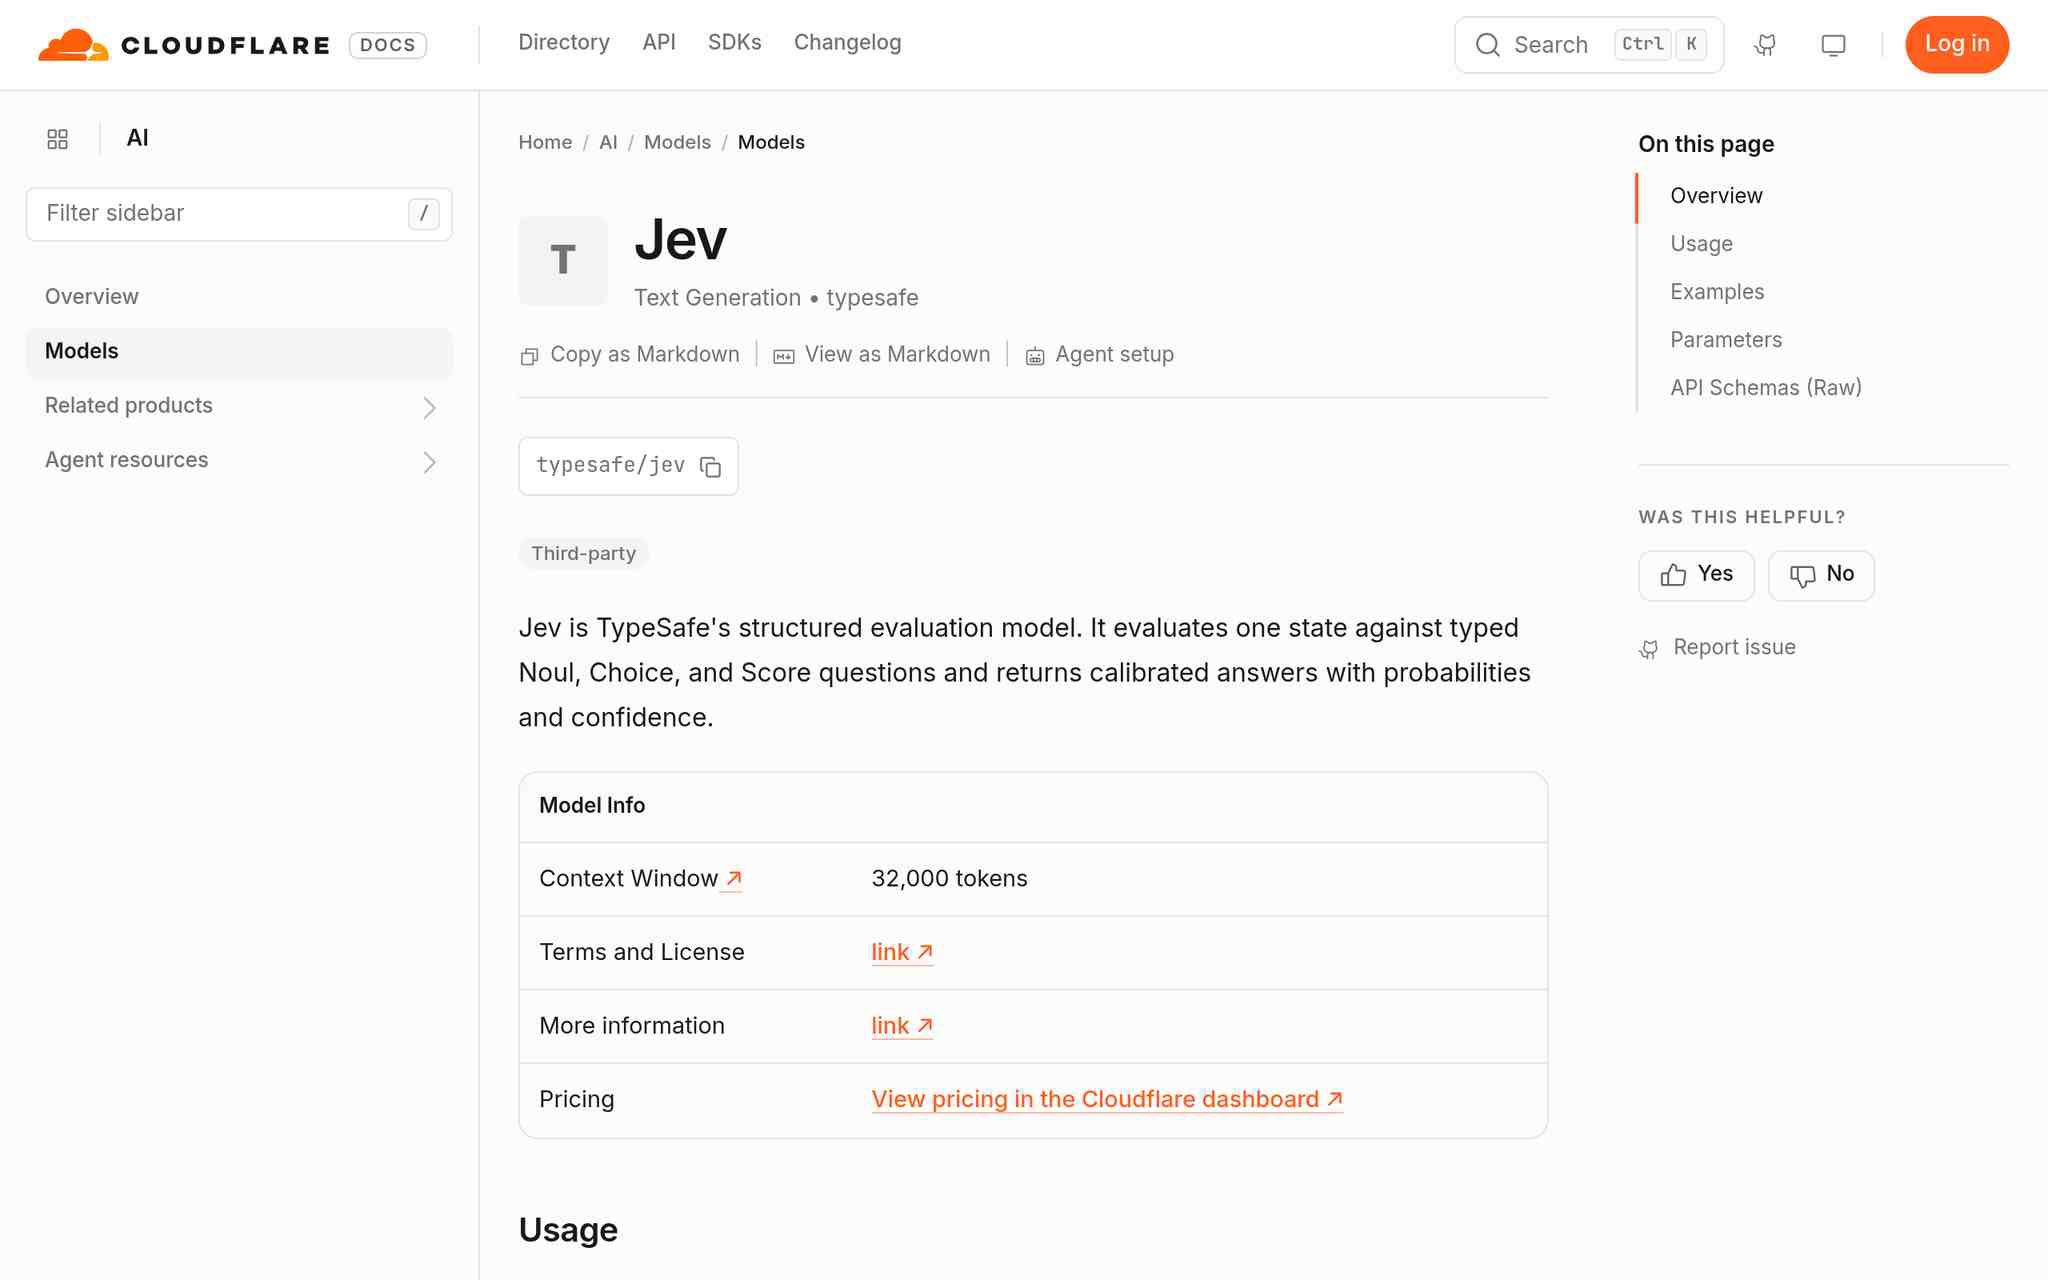Open More information link
This screenshot has width=2048, height=1280.
[x=902, y=1026]
